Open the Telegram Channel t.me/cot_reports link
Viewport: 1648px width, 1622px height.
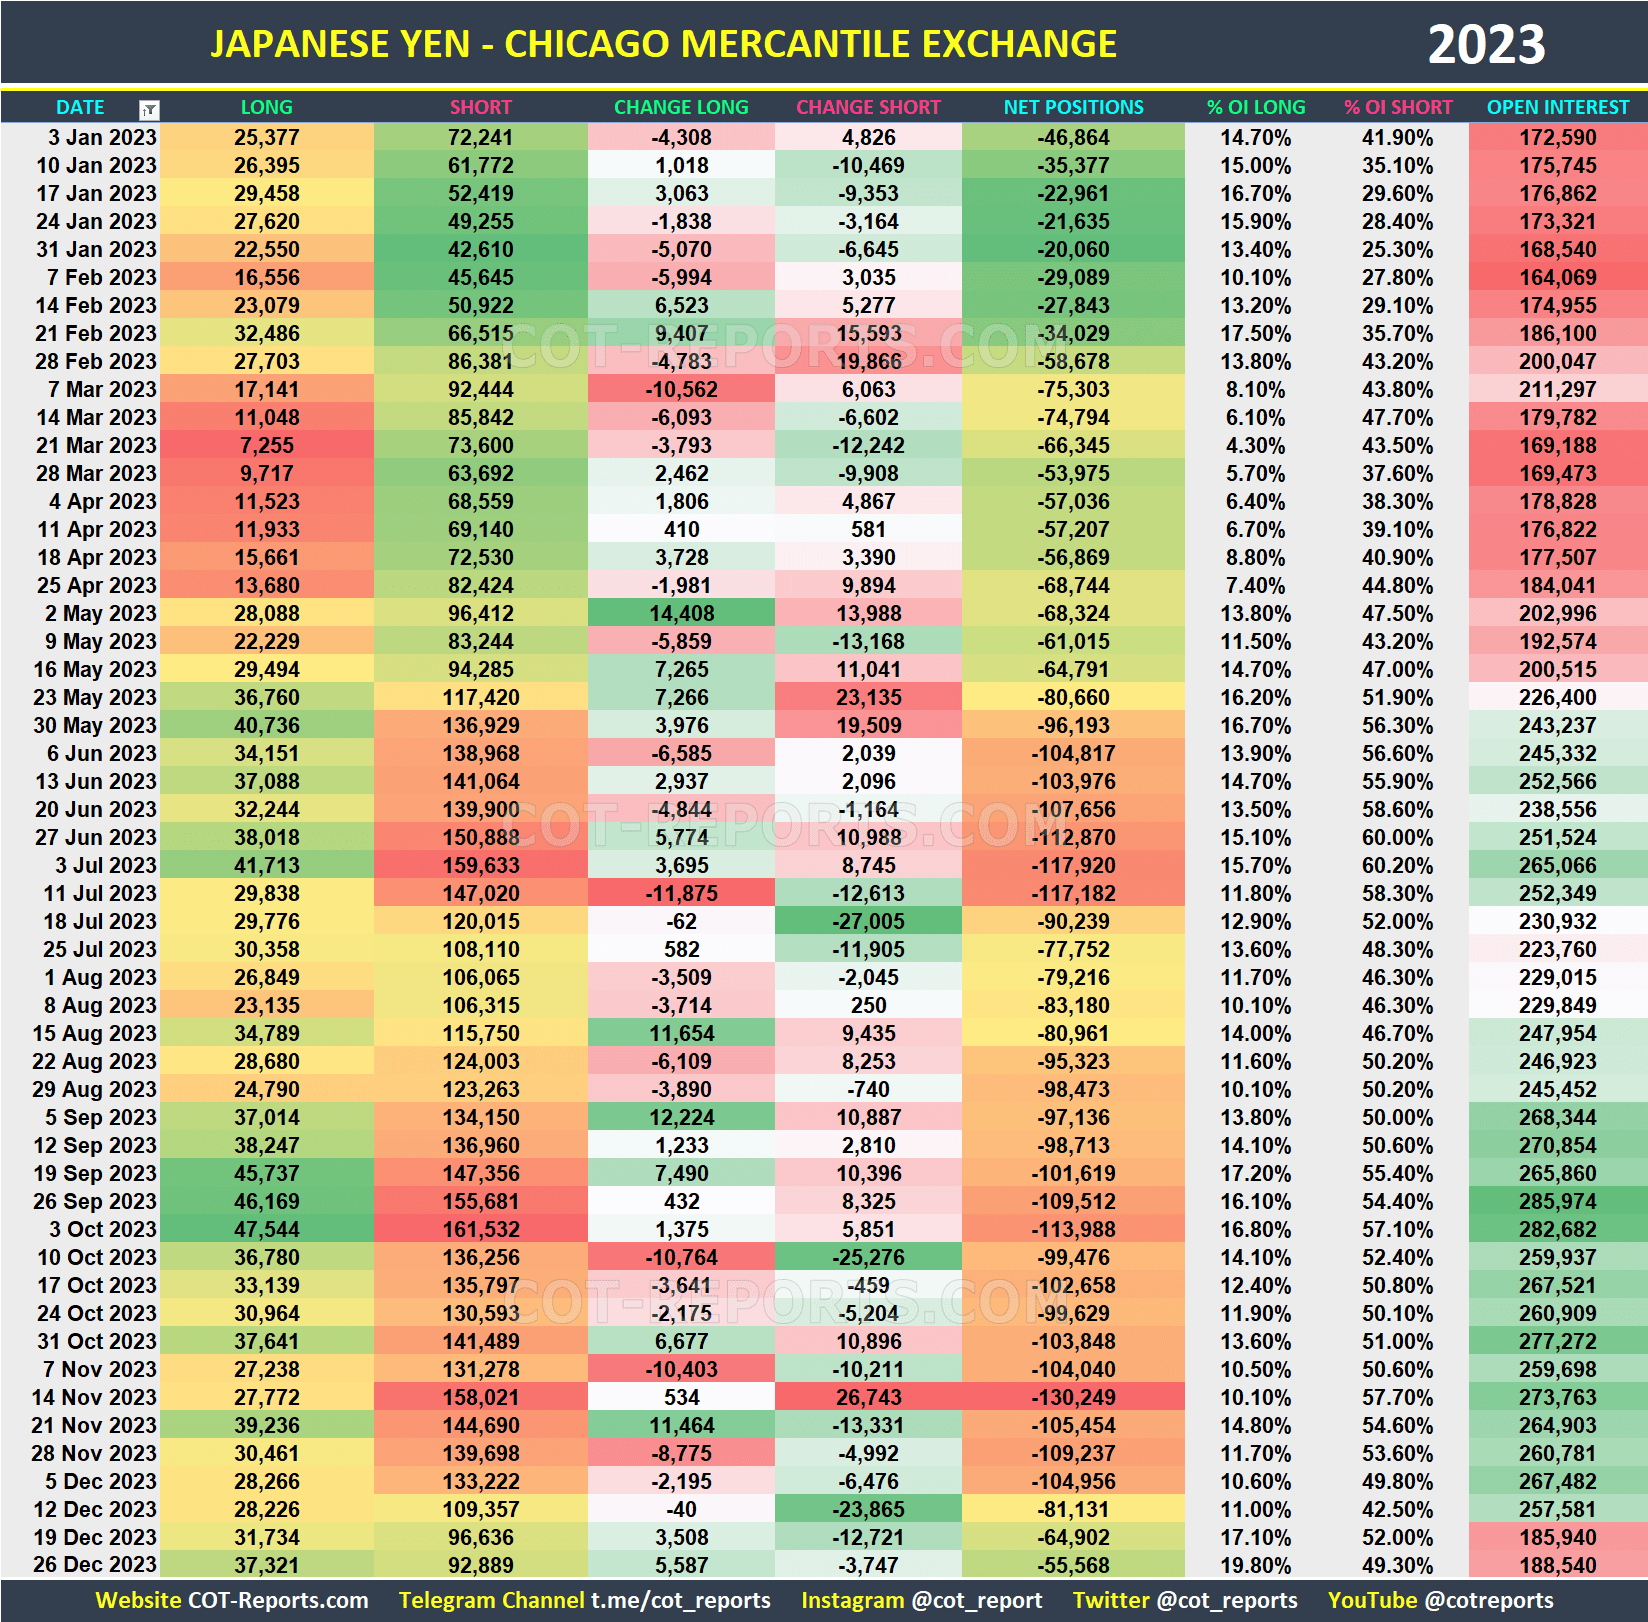(x=585, y=1599)
